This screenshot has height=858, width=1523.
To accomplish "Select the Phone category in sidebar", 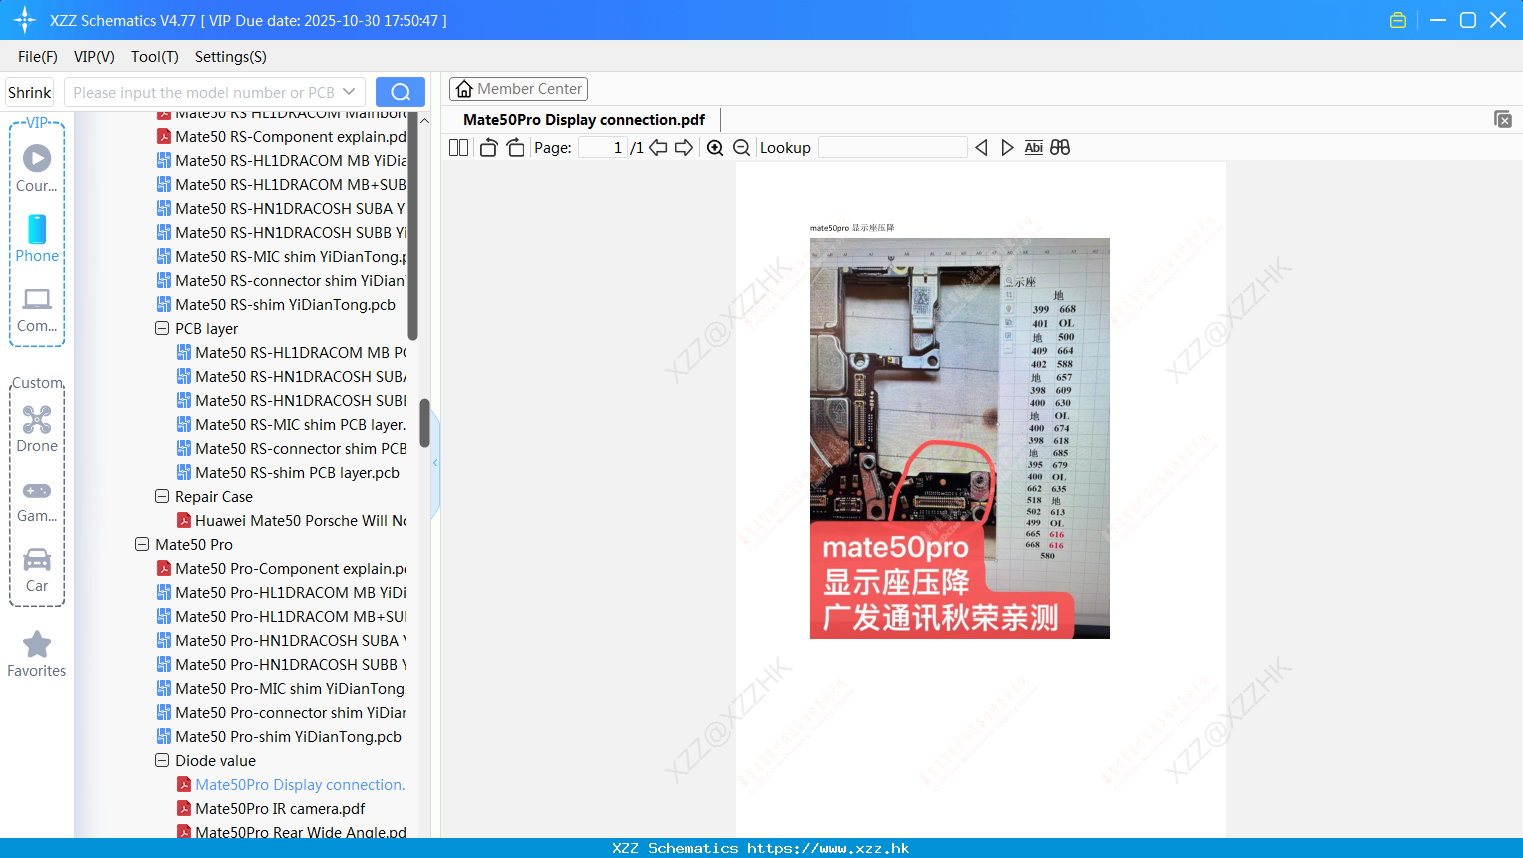I will coord(37,238).
